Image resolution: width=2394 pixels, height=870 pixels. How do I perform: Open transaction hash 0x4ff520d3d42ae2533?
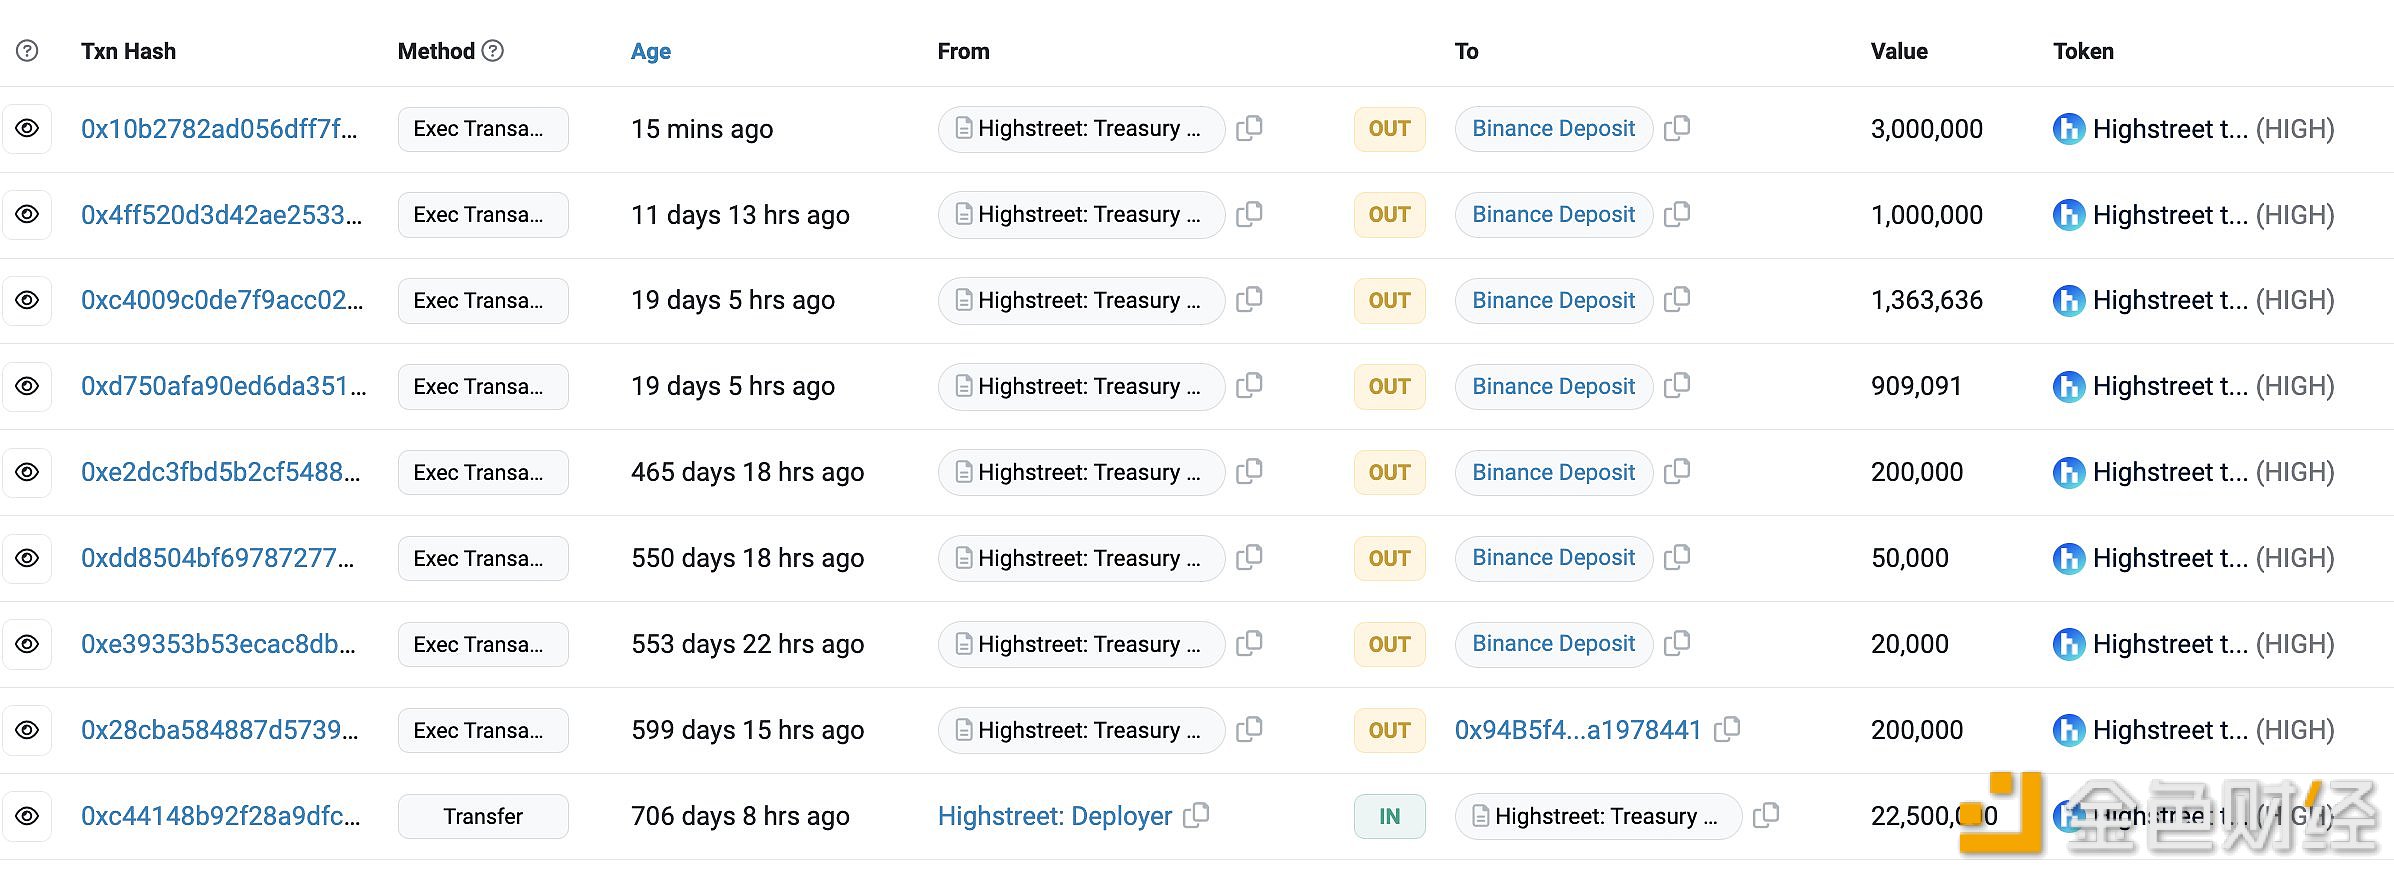[222, 215]
